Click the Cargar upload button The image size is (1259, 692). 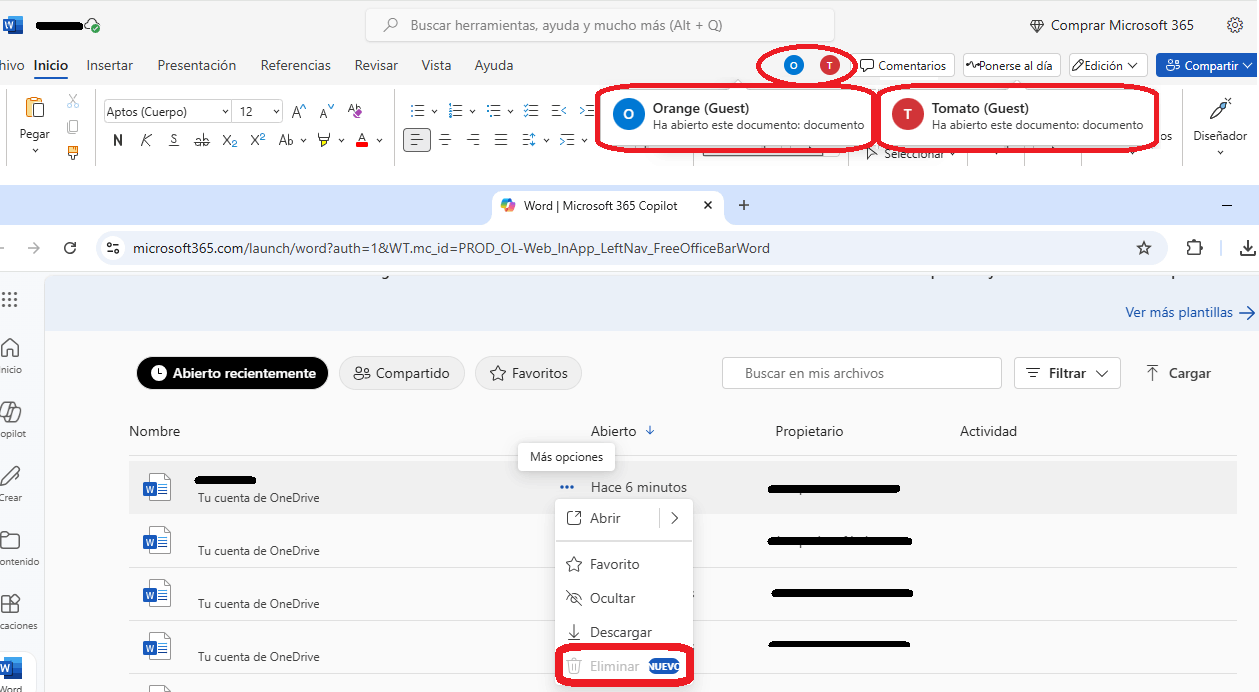click(1178, 373)
